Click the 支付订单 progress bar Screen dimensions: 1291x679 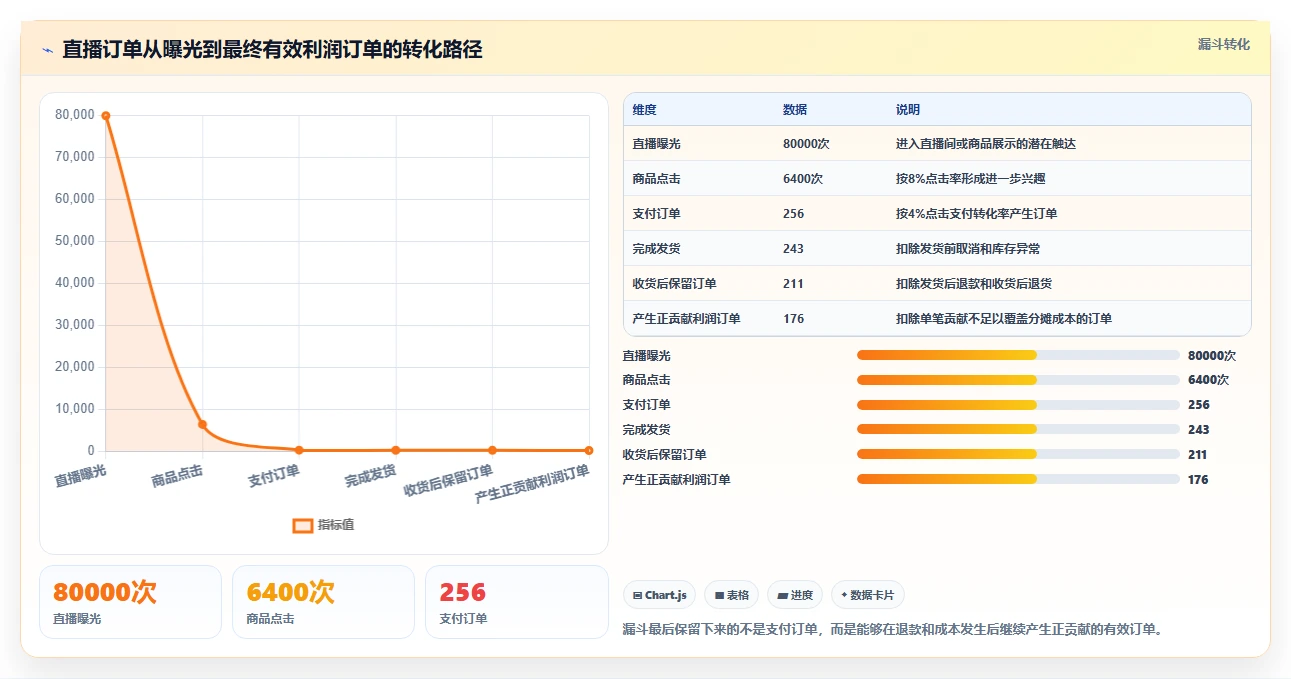tap(1018, 405)
